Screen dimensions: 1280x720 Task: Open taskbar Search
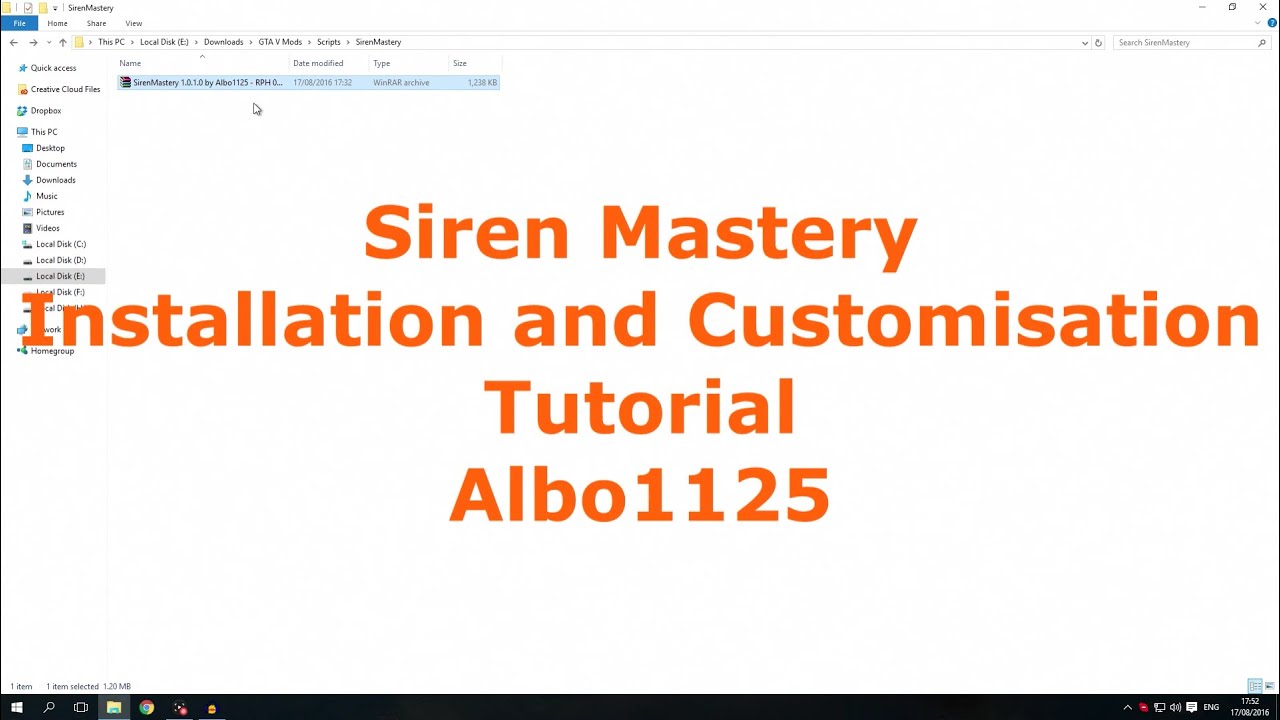tap(49, 707)
